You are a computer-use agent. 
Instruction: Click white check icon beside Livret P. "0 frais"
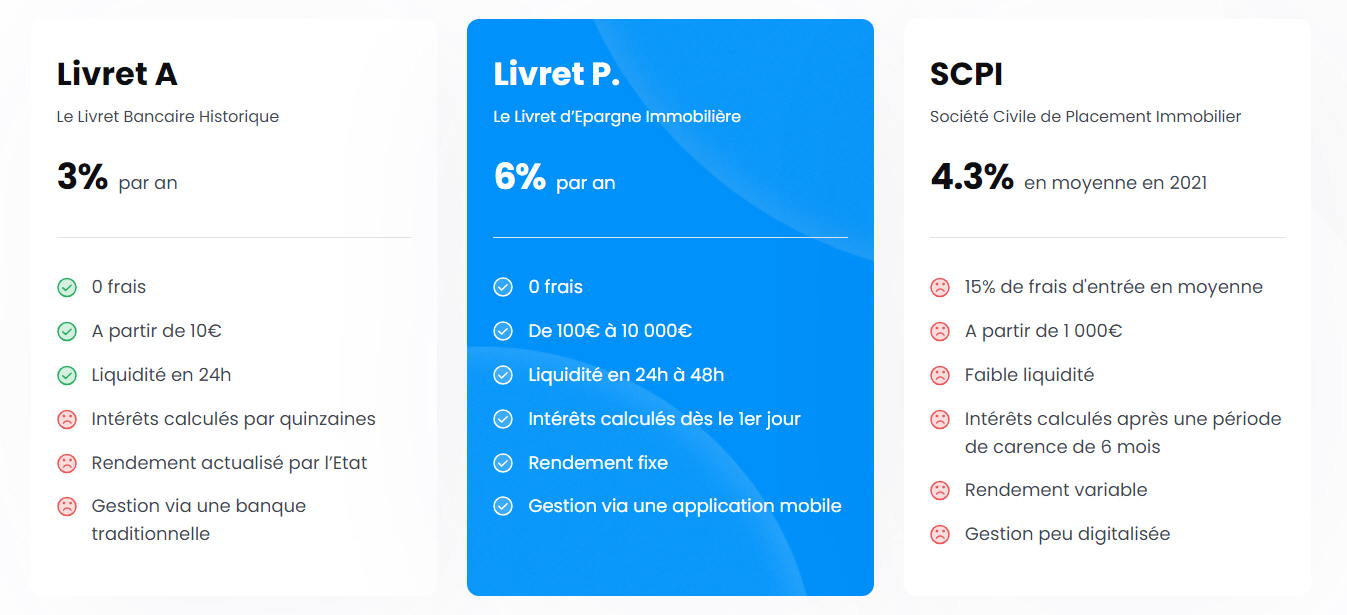(503, 288)
